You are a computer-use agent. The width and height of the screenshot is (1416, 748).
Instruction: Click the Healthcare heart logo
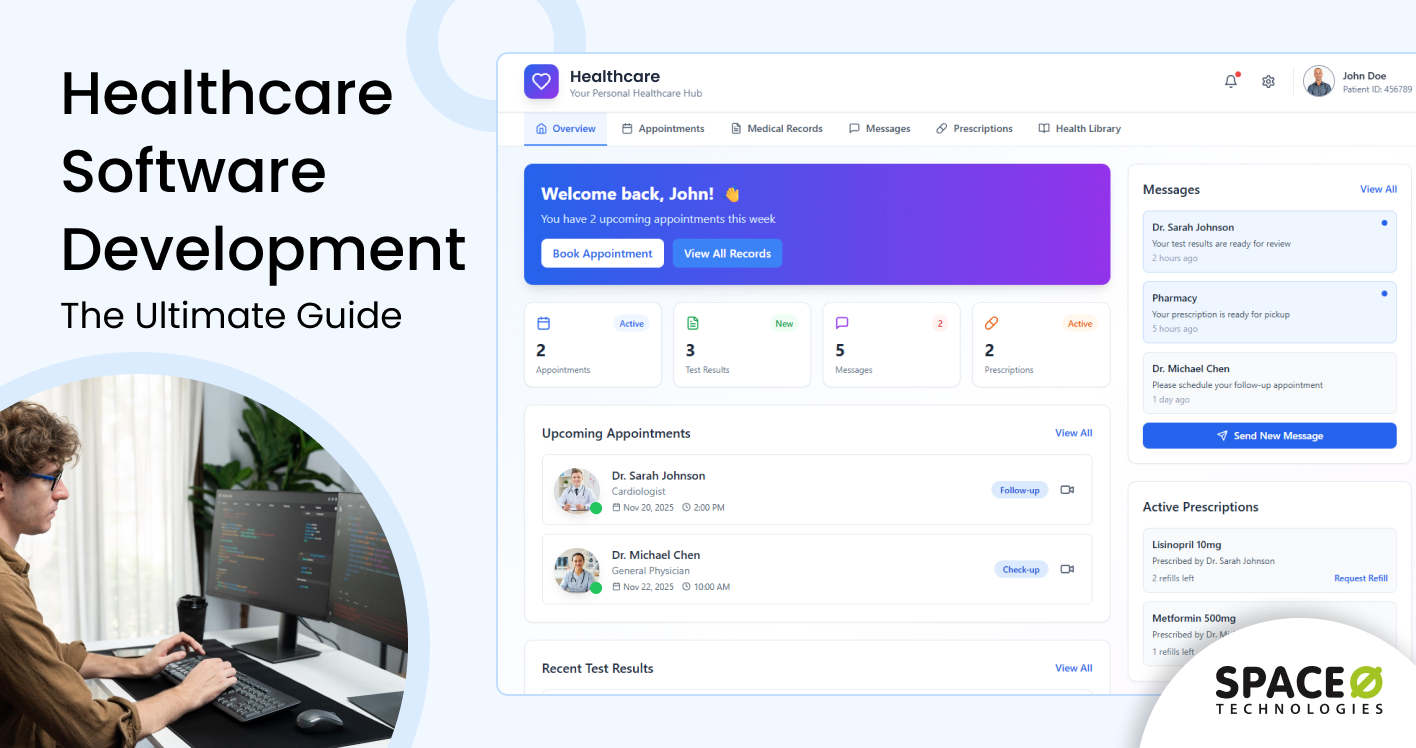(541, 82)
